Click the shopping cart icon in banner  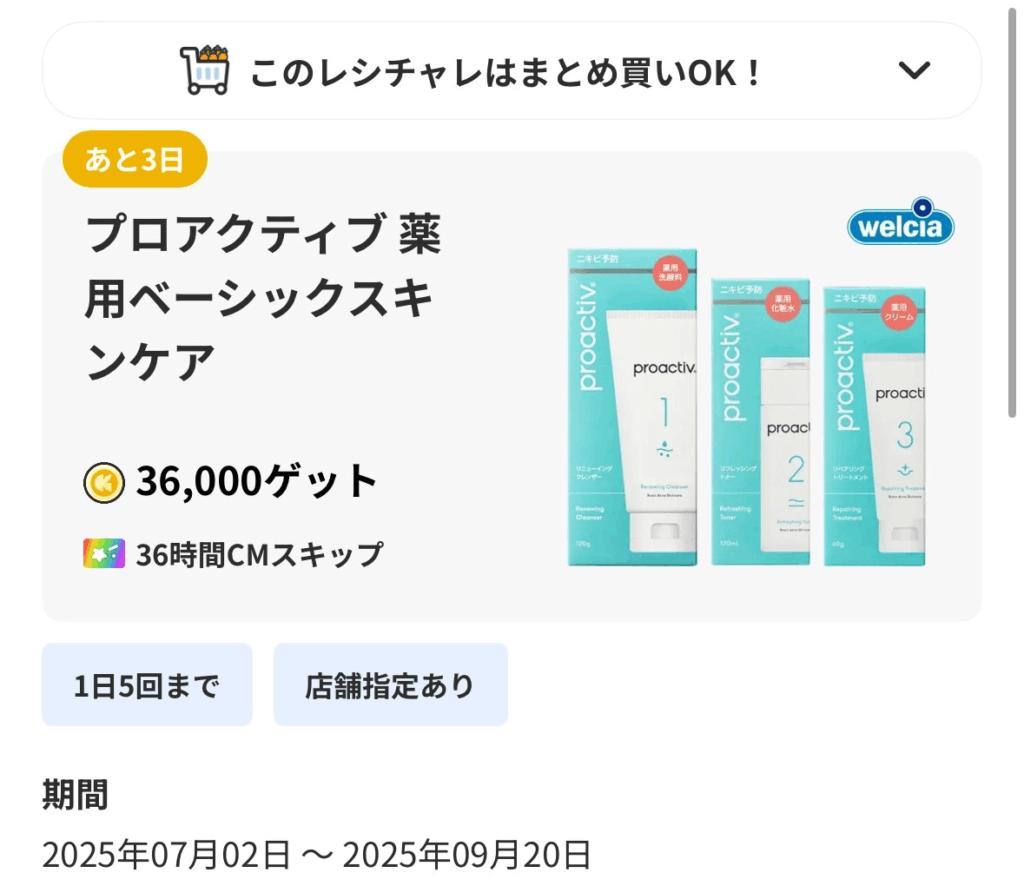[205, 70]
